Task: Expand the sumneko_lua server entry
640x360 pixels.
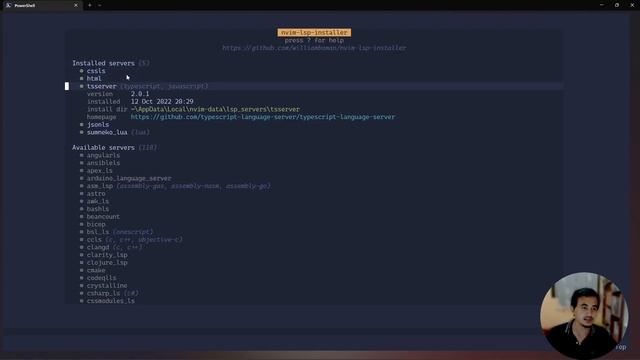Action: (x=107, y=132)
